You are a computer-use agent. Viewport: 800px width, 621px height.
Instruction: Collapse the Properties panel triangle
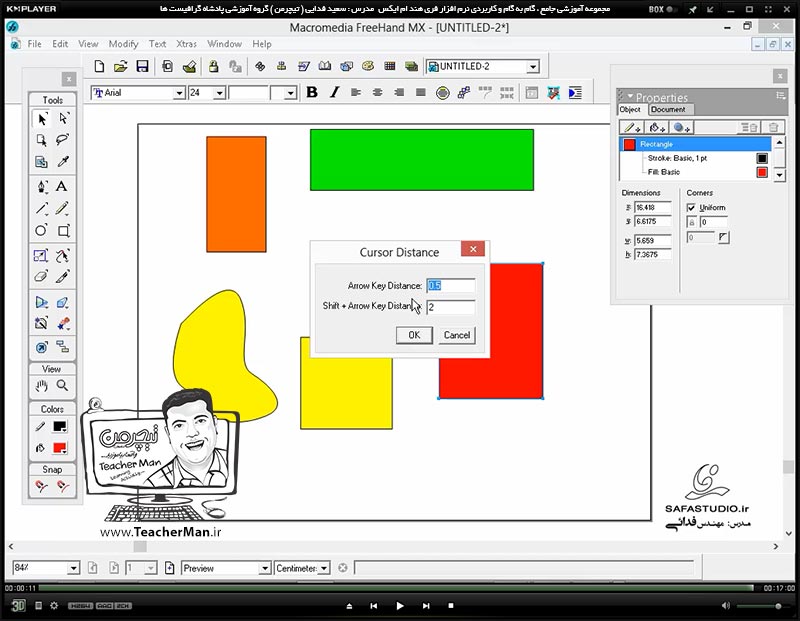tap(630, 96)
